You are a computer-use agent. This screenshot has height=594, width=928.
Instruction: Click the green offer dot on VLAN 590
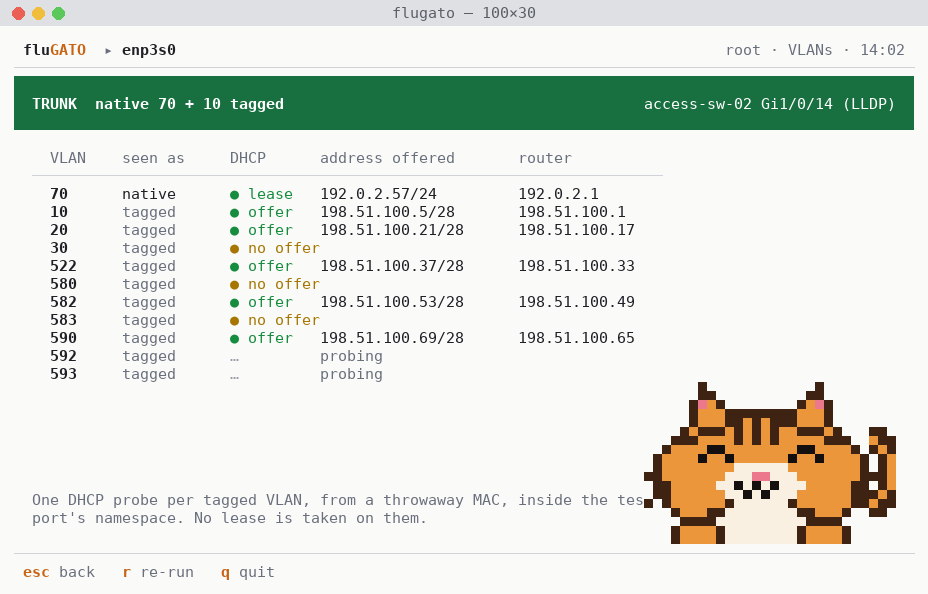[x=234, y=339]
